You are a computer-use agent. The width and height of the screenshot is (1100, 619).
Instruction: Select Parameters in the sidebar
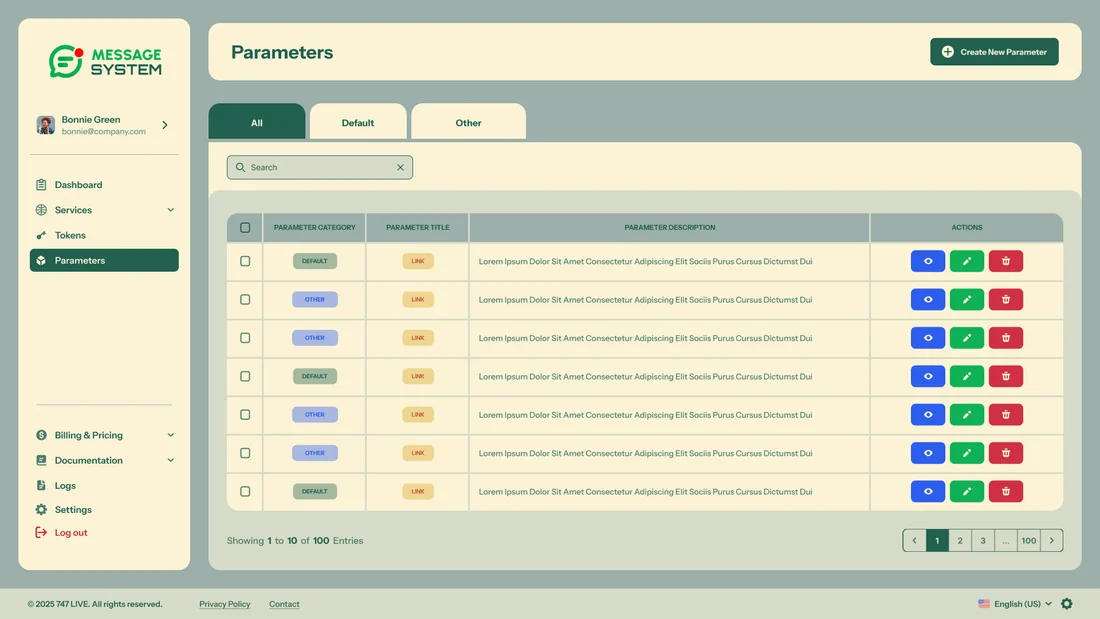point(104,260)
